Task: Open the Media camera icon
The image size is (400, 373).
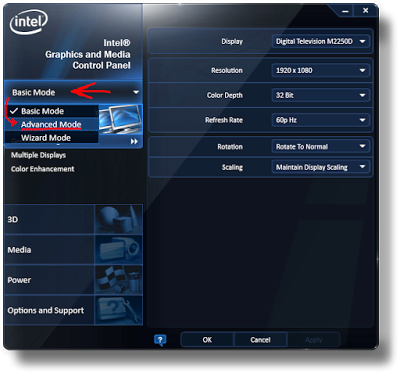Action: click(119, 249)
